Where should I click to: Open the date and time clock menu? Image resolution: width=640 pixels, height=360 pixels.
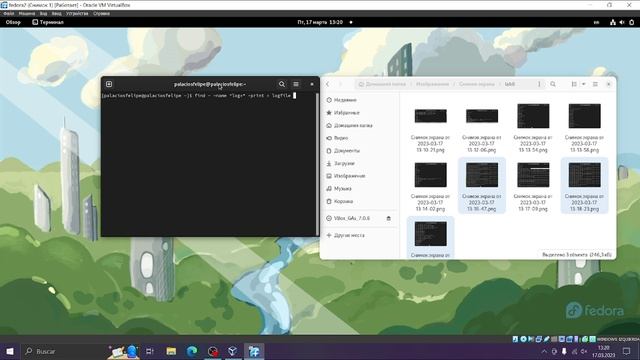click(x=320, y=22)
